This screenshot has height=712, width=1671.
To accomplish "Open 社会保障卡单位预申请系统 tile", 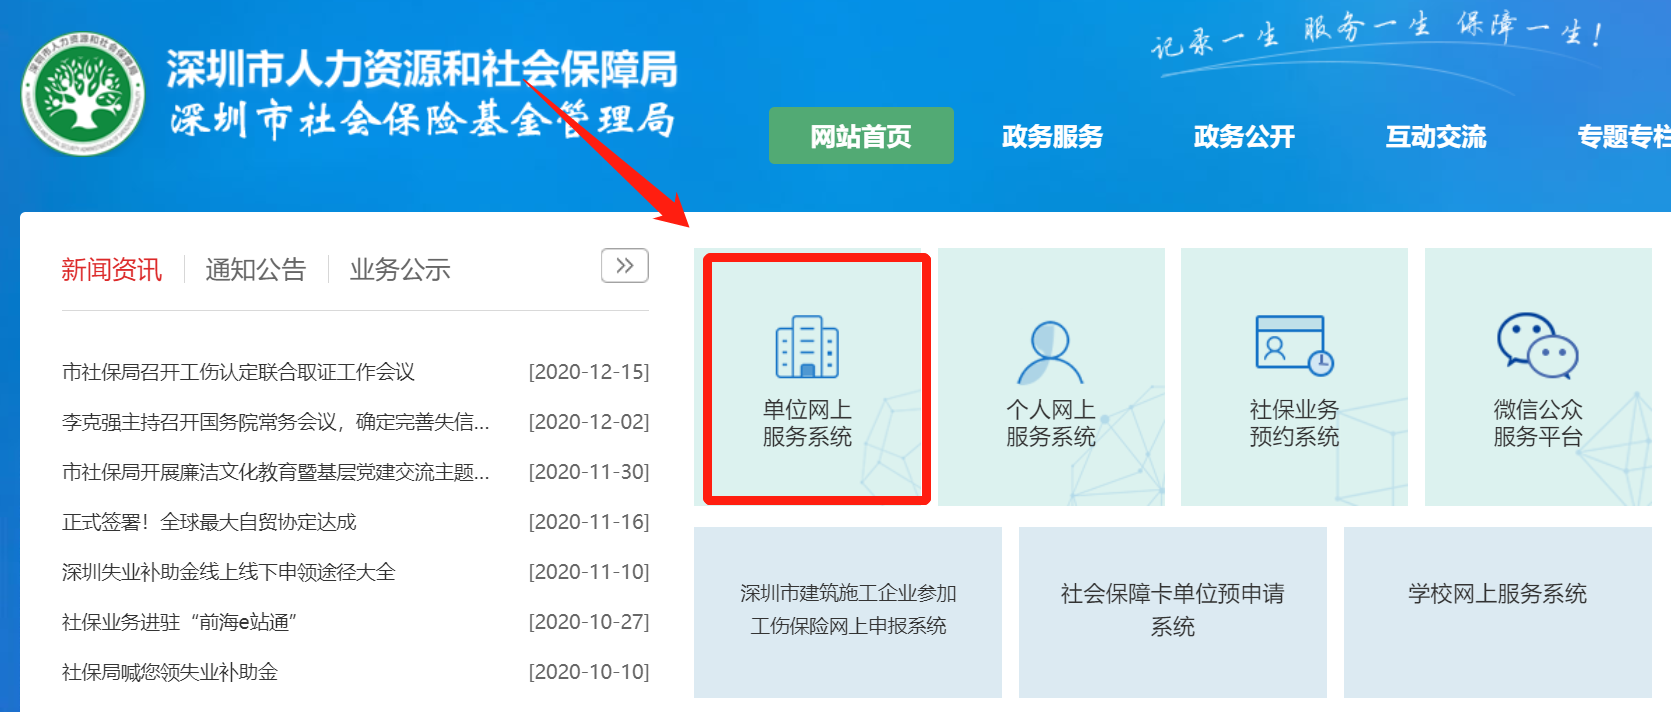I will (x=1173, y=612).
